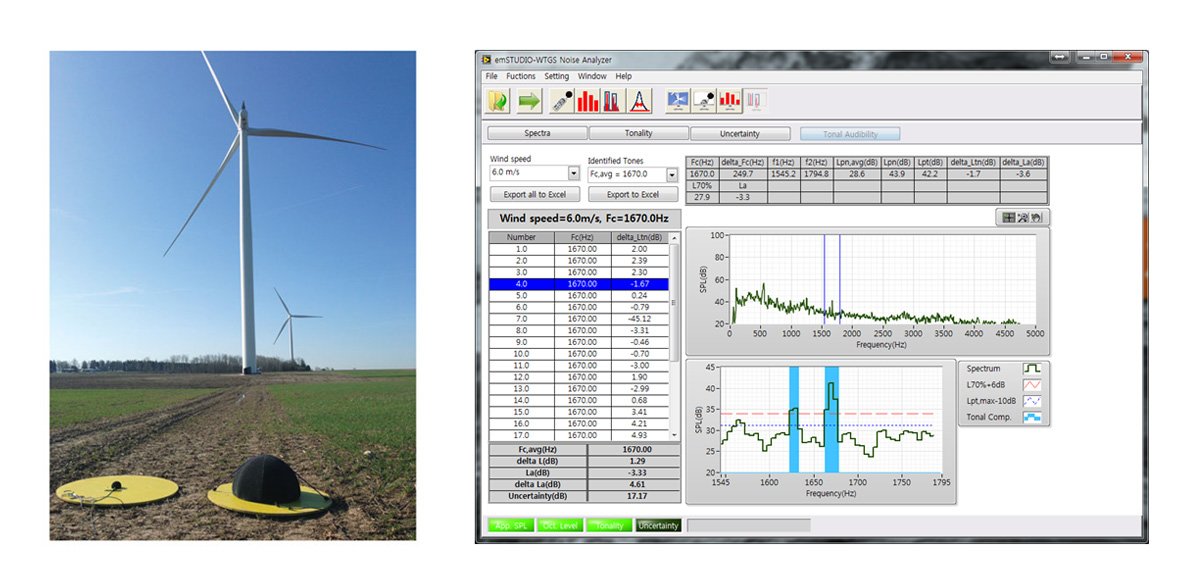Click the microphone probe toolbar icon

[560, 100]
